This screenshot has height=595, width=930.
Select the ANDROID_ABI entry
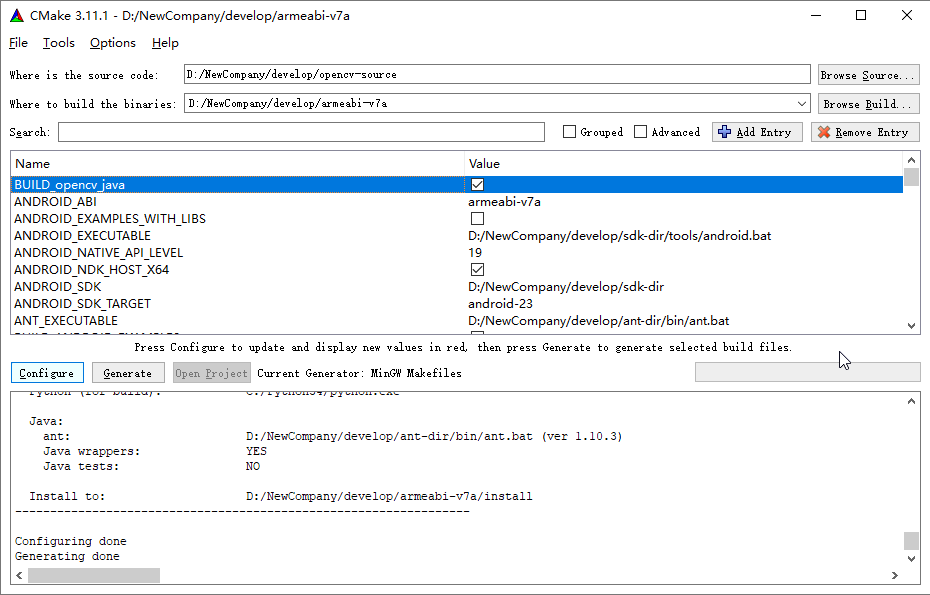point(55,202)
